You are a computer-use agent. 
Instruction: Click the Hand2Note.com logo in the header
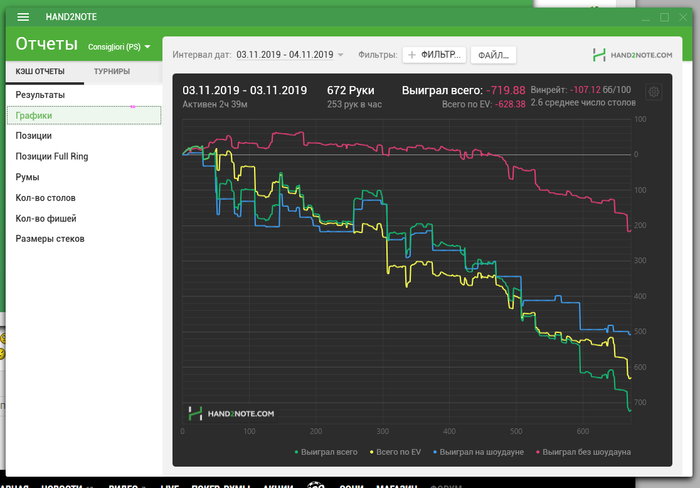tap(632, 55)
